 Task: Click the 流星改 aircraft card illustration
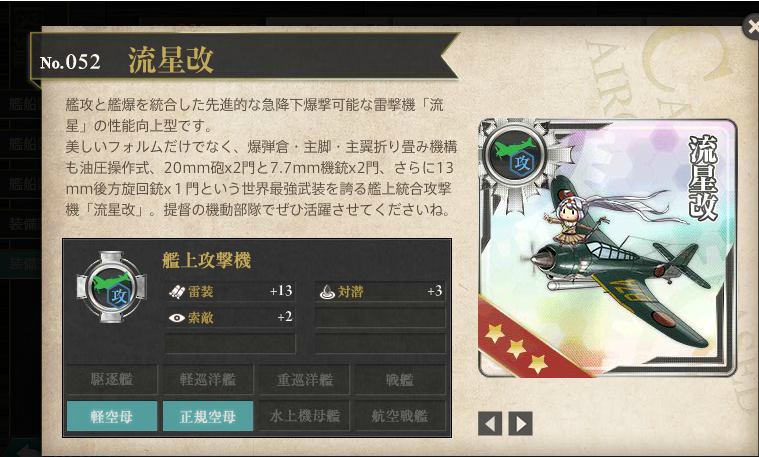tap(607, 248)
